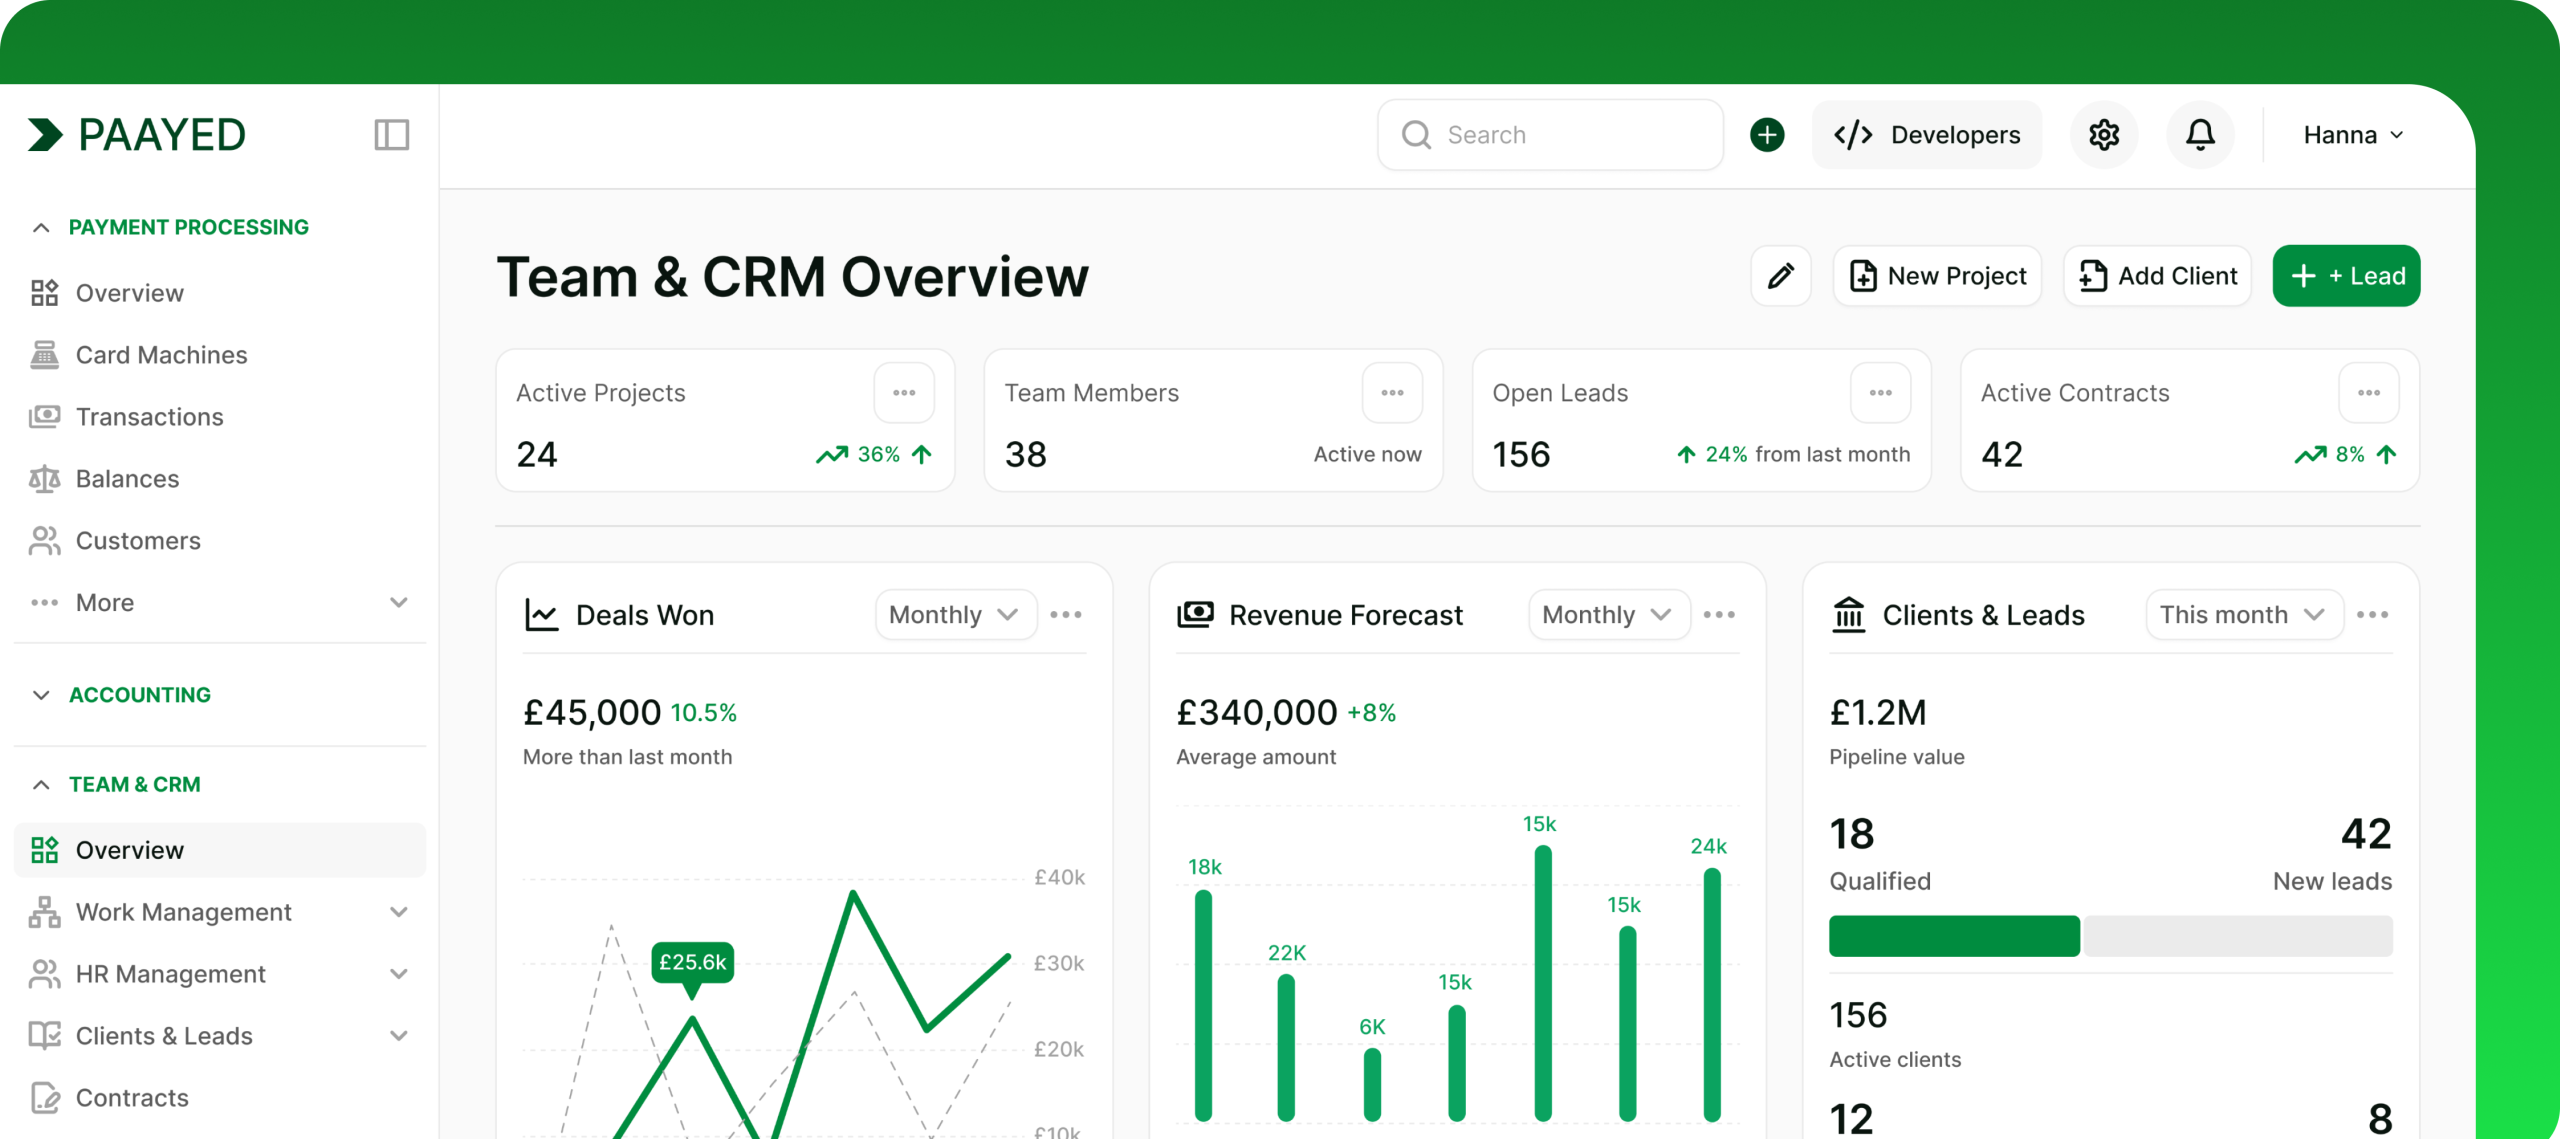Click the Qualified leads progress bar
This screenshot has height=1139, width=2560.
(1954, 936)
